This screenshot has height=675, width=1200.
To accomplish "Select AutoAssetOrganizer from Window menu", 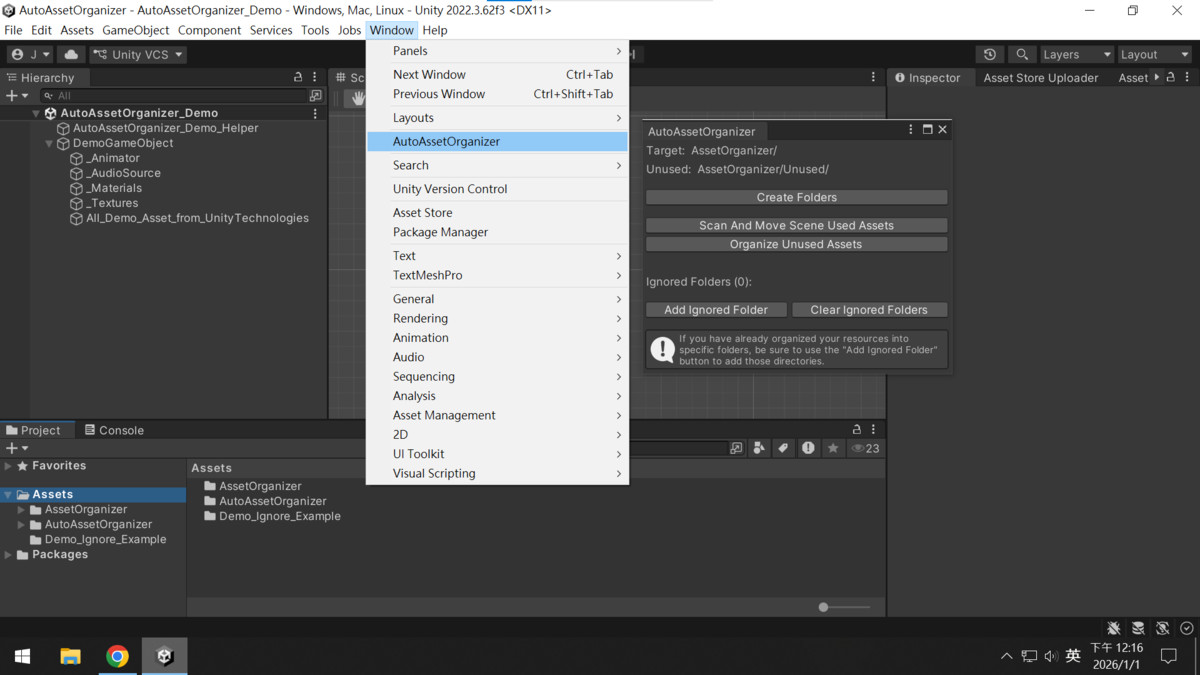I will (x=446, y=142).
